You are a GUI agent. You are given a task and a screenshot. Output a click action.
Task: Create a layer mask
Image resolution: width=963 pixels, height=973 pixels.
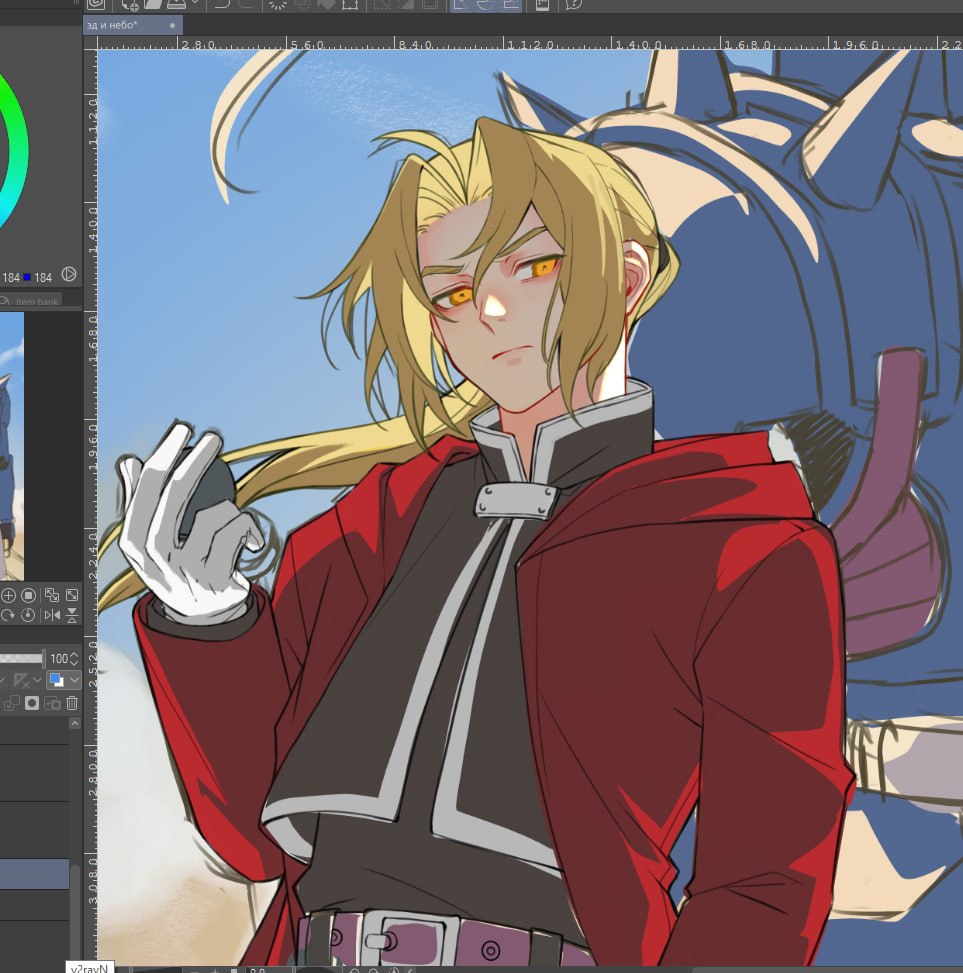click(x=32, y=703)
